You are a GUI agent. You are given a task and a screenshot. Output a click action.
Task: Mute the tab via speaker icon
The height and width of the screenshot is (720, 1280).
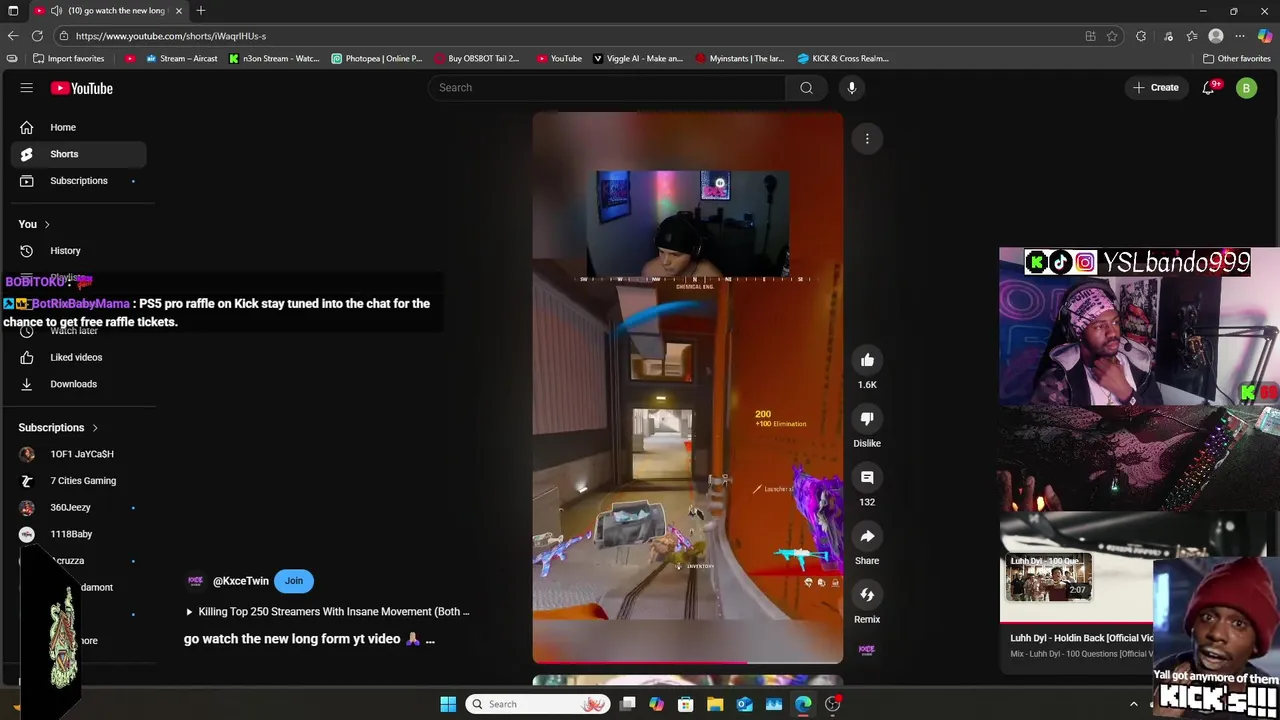[56, 11]
